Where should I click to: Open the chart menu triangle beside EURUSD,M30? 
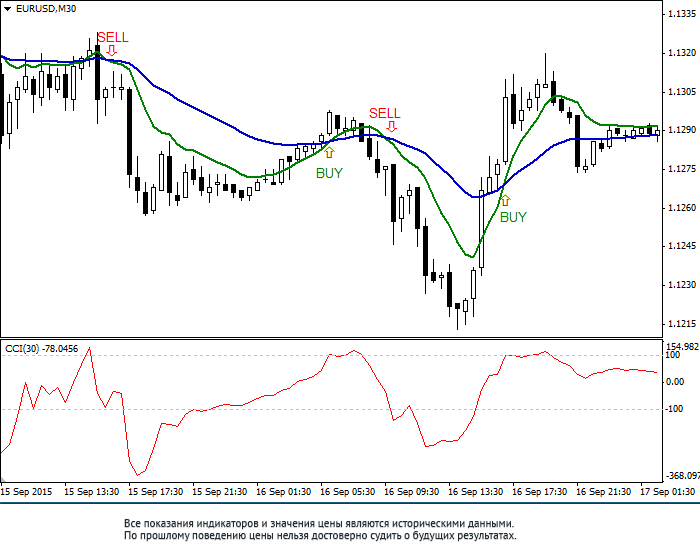tap(7, 9)
